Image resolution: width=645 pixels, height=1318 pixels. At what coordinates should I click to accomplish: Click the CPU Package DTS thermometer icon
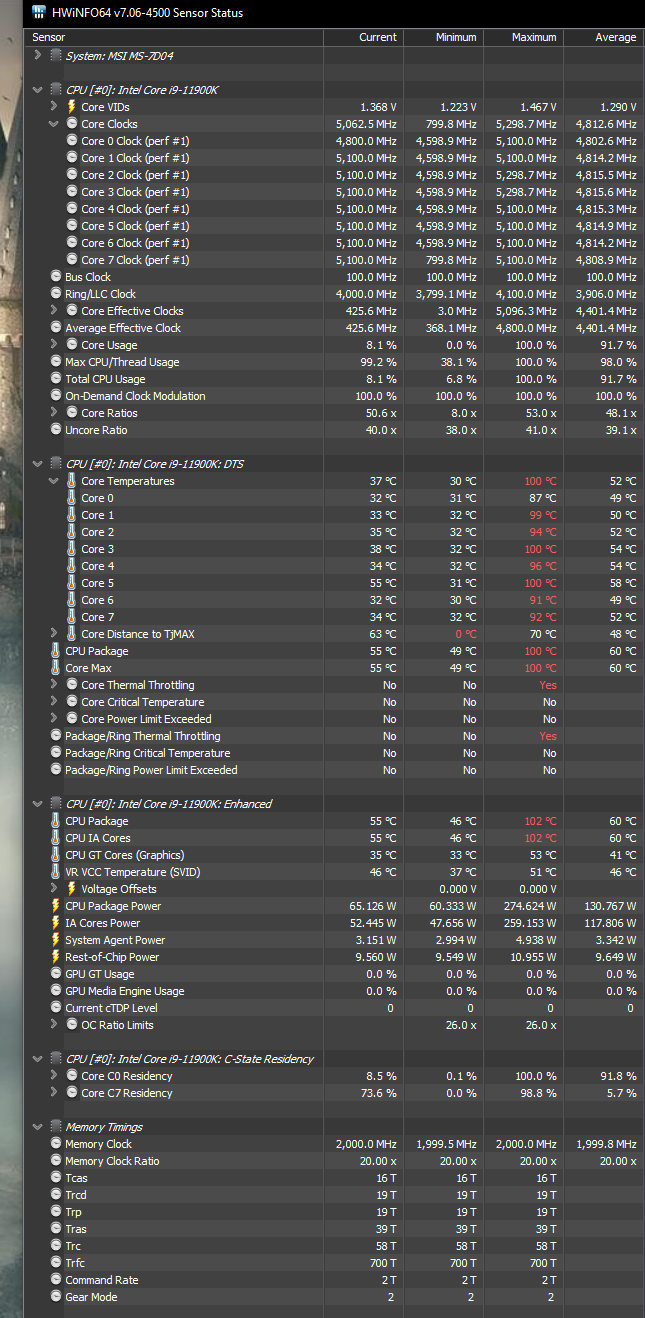click(55, 651)
